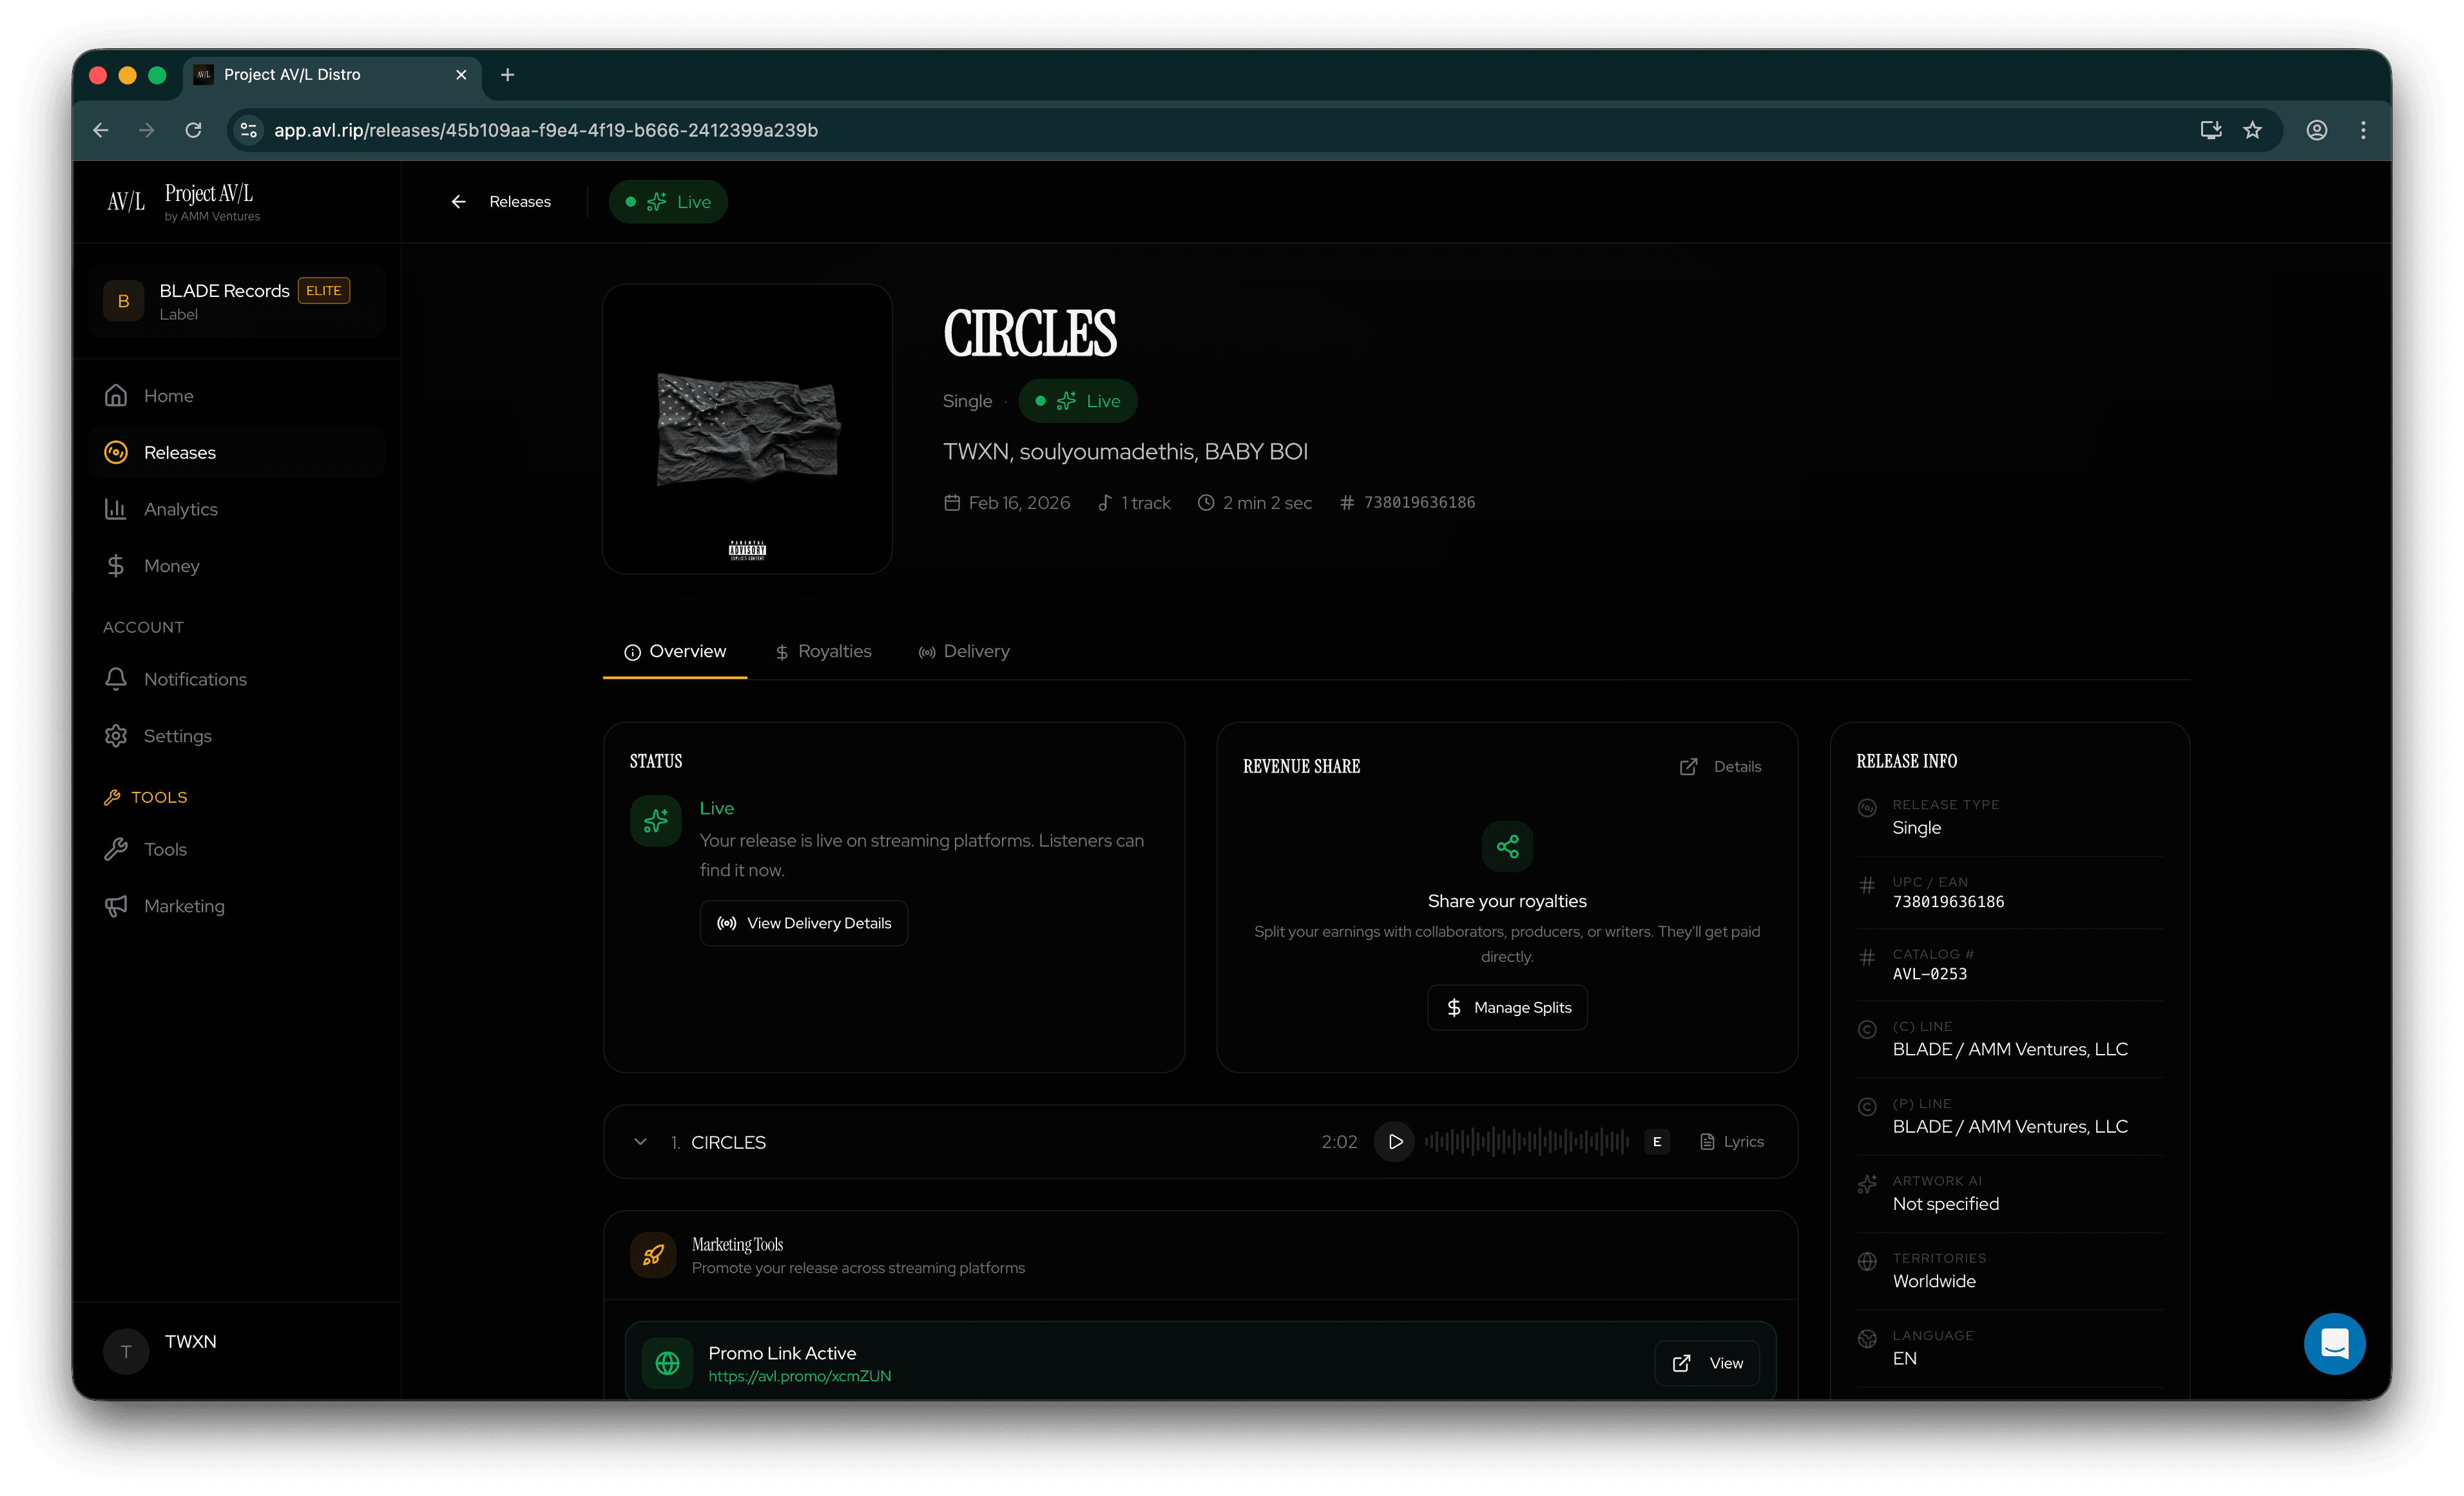
Task: Click the 2 min 2 sec duration
Action: tap(1267, 503)
